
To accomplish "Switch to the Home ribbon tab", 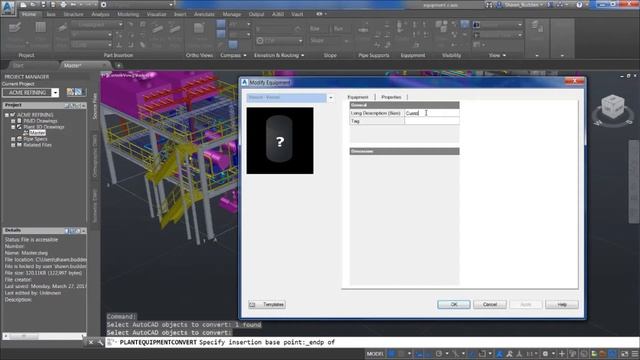I will (29, 14).
